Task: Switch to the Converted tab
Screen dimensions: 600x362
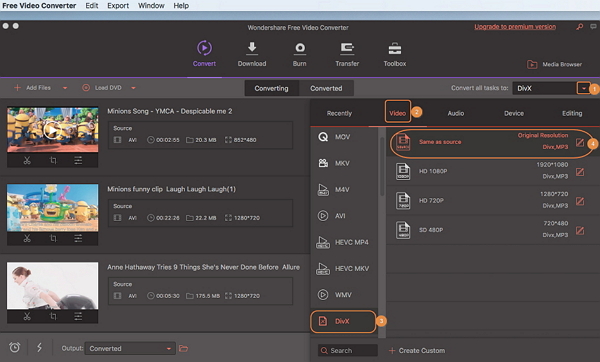Action: pos(326,88)
